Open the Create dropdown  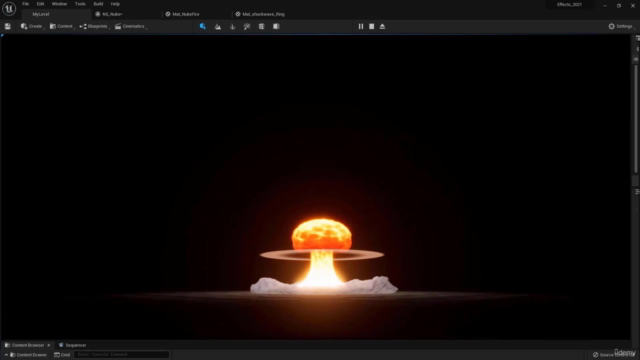(32, 26)
